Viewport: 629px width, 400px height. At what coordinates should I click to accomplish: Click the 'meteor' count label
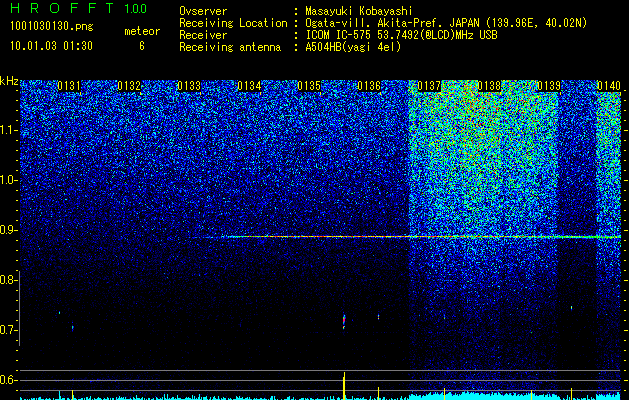point(142,31)
